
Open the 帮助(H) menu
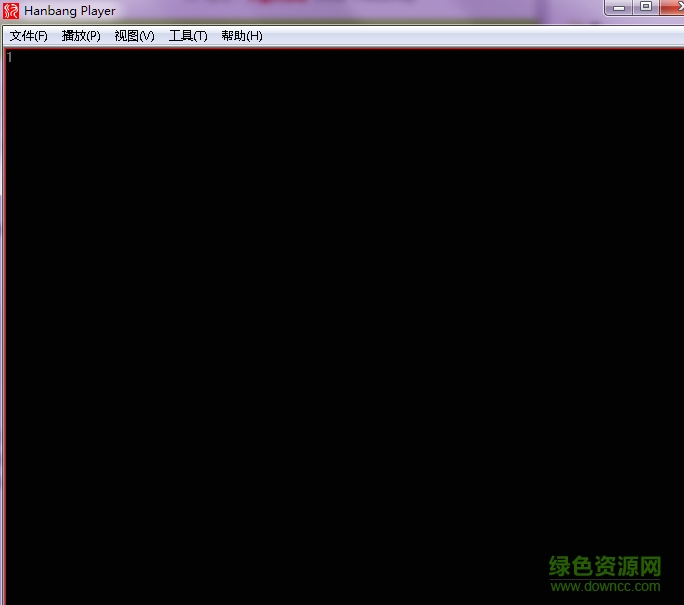pos(242,36)
